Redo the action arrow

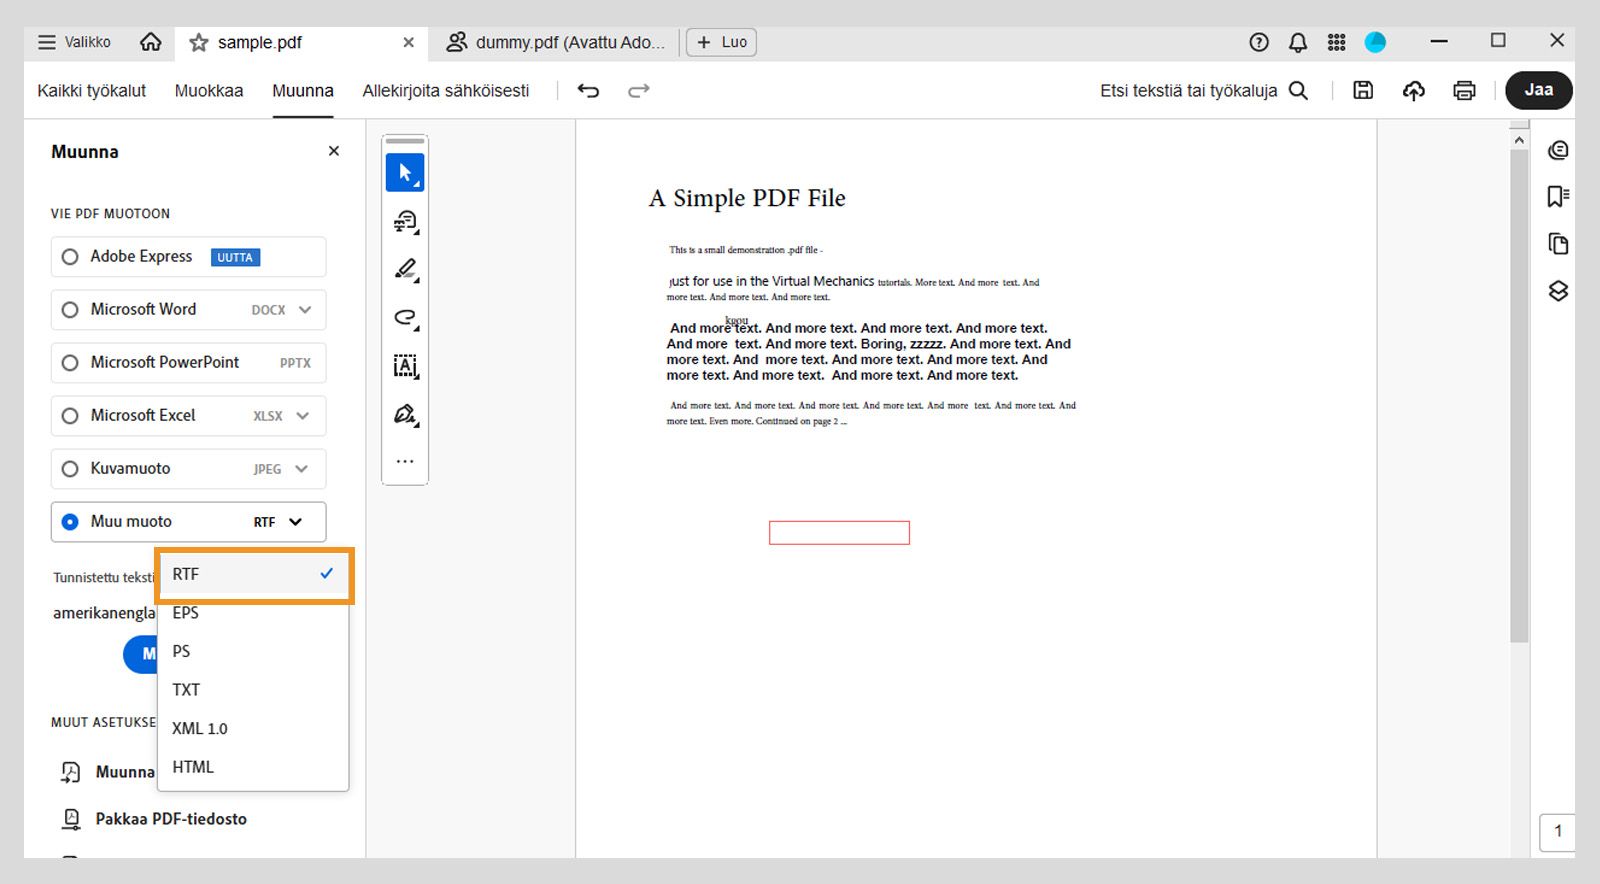point(638,91)
